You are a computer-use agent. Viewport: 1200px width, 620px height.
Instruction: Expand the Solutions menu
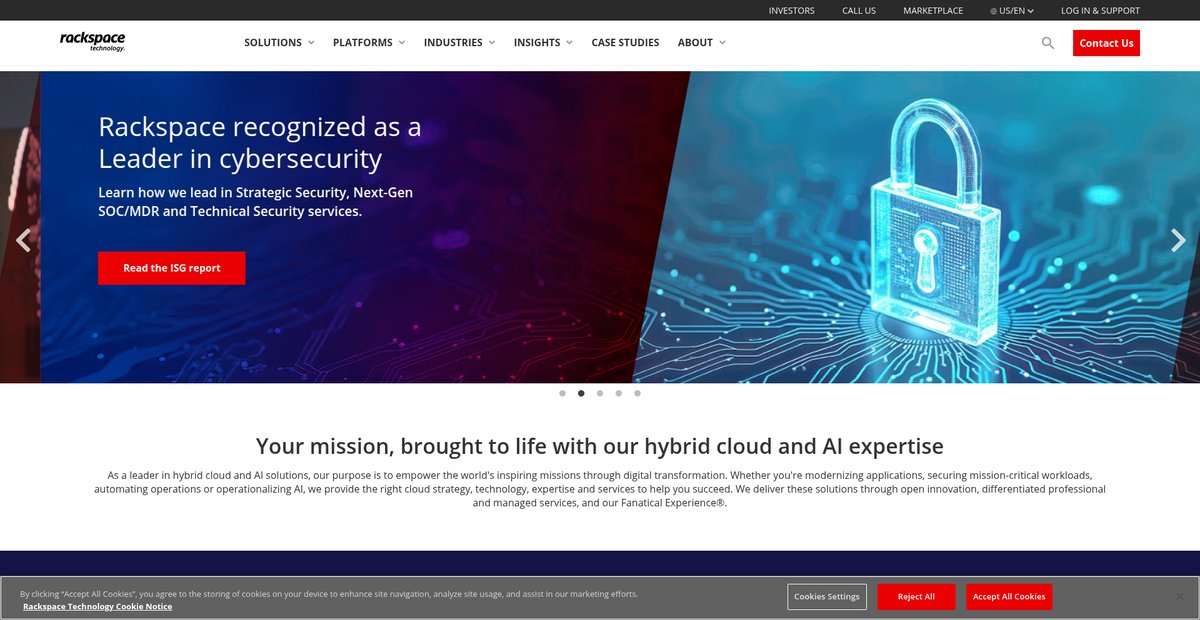click(279, 43)
